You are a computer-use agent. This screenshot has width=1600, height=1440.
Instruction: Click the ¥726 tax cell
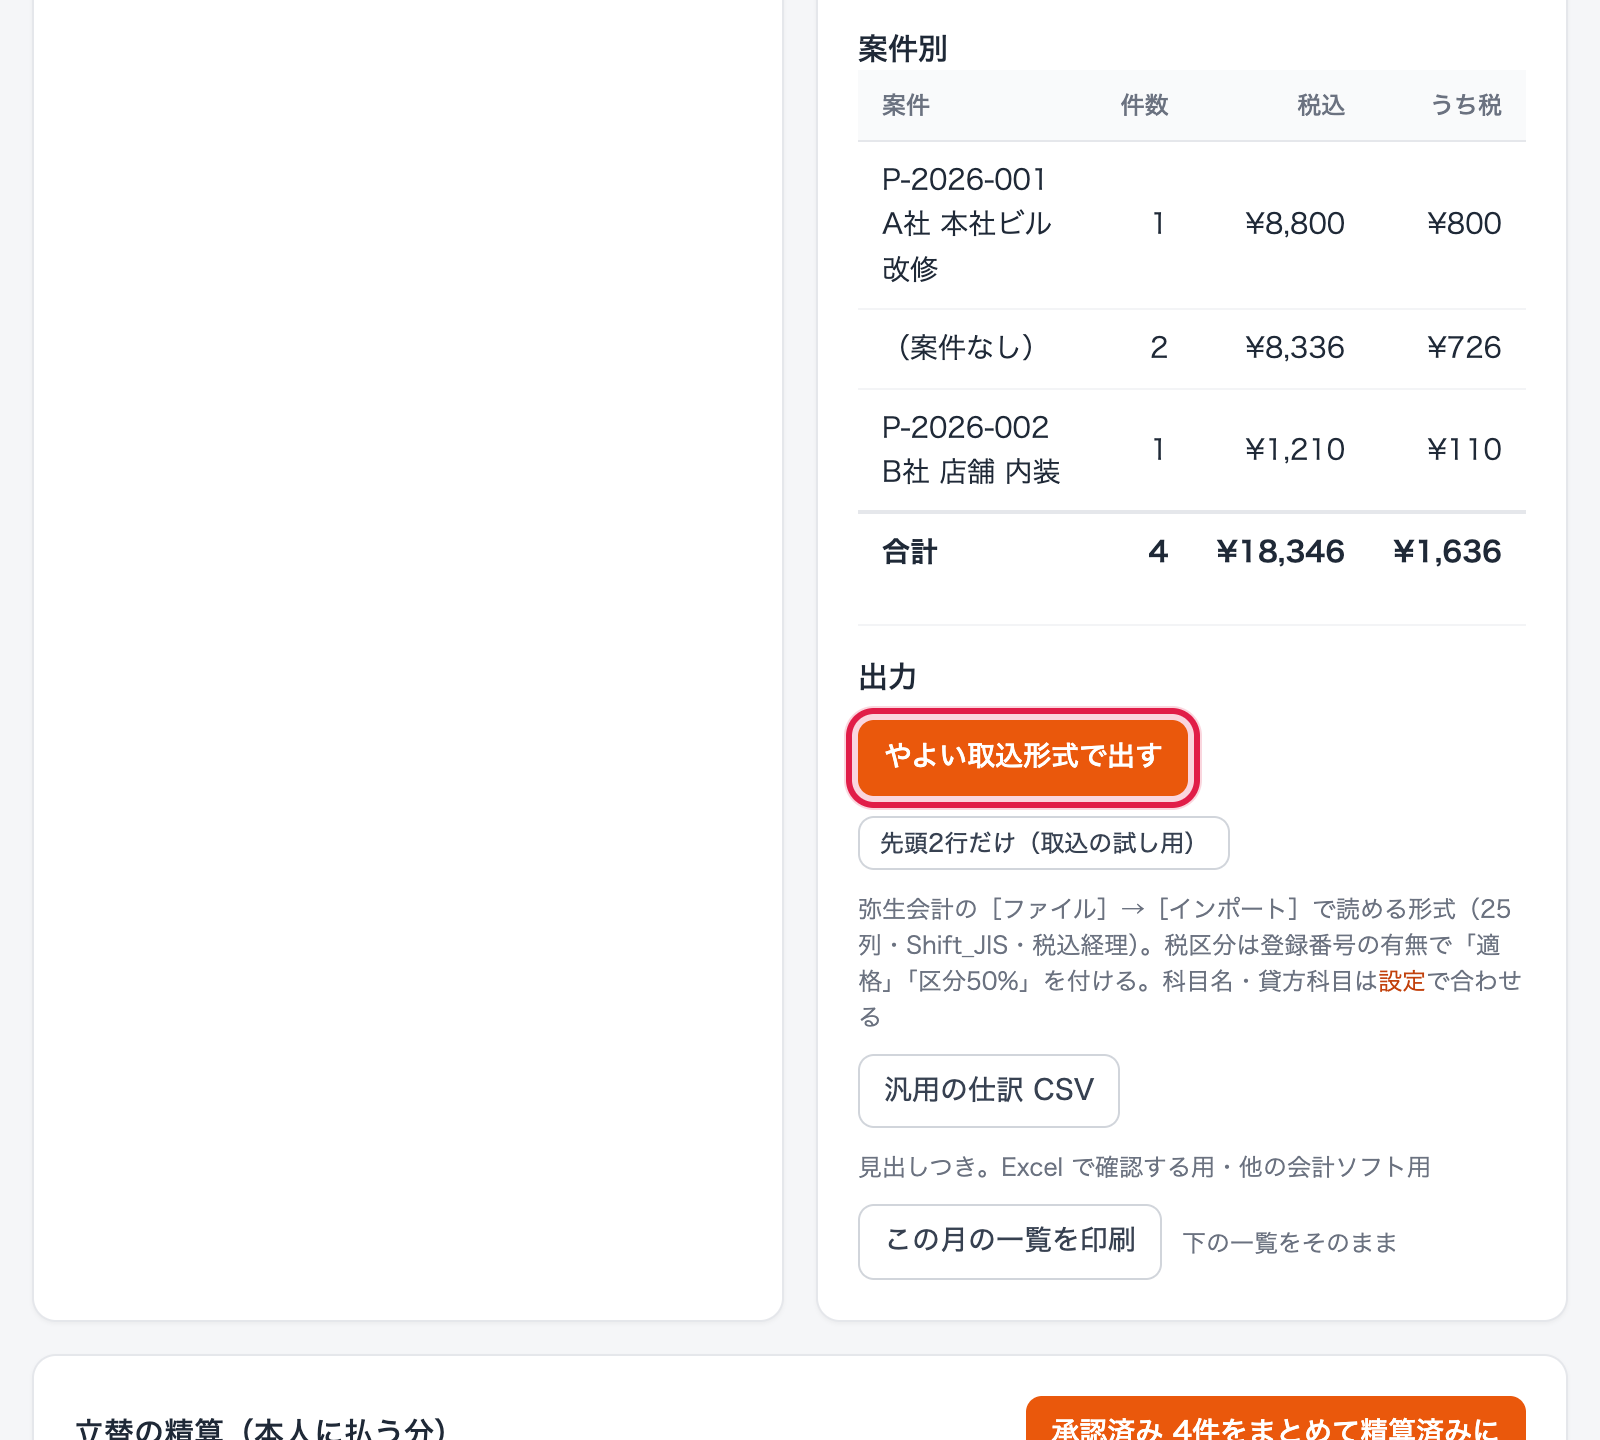[1463, 348]
